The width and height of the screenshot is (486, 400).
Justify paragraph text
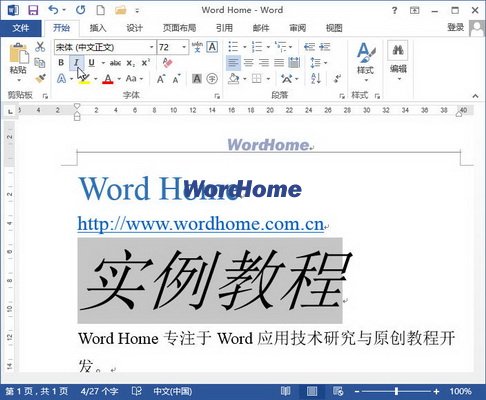click(x=279, y=63)
